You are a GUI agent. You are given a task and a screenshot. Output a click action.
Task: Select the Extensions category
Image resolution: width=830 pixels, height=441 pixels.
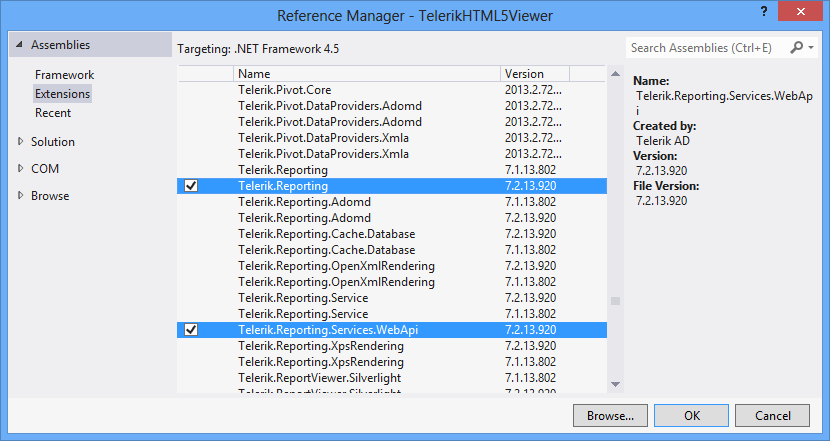pos(62,94)
